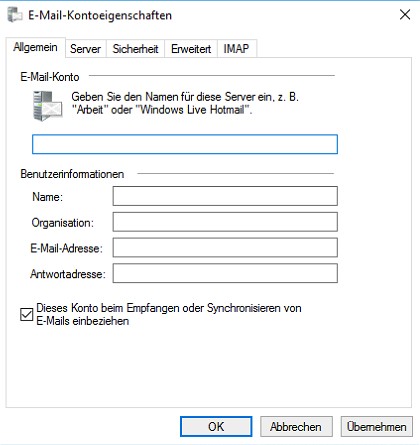
Task: Select the IMAP tab
Action: (236, 49)
